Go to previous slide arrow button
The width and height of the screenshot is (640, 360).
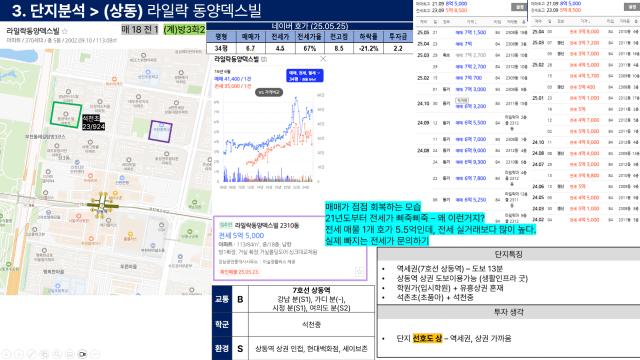[7, 354]
